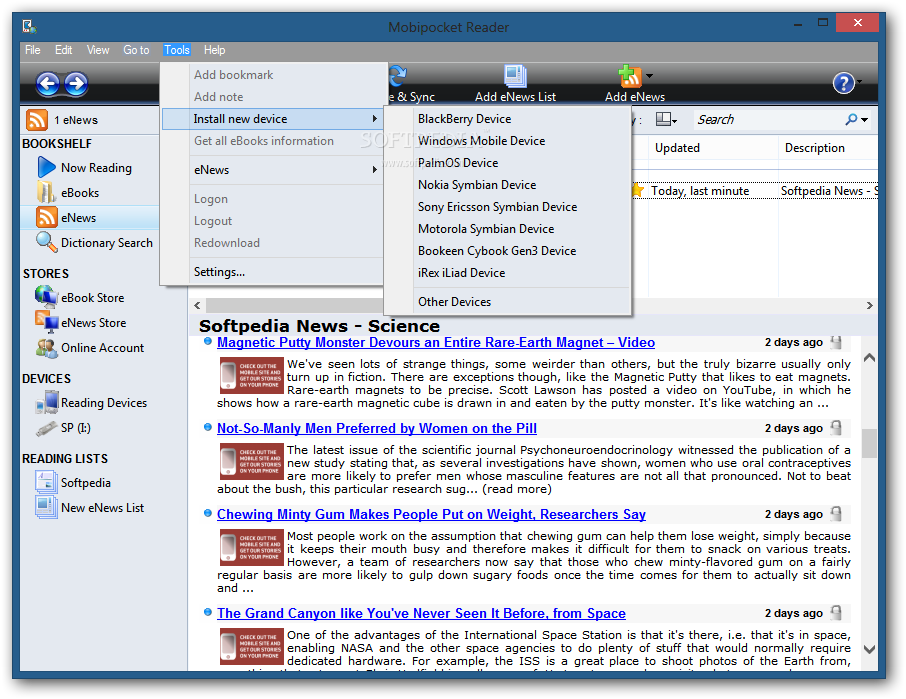This screenshot has width=906, height=699.
Task: Select eBooks in the bookshelf
Action: click(80, 193)
